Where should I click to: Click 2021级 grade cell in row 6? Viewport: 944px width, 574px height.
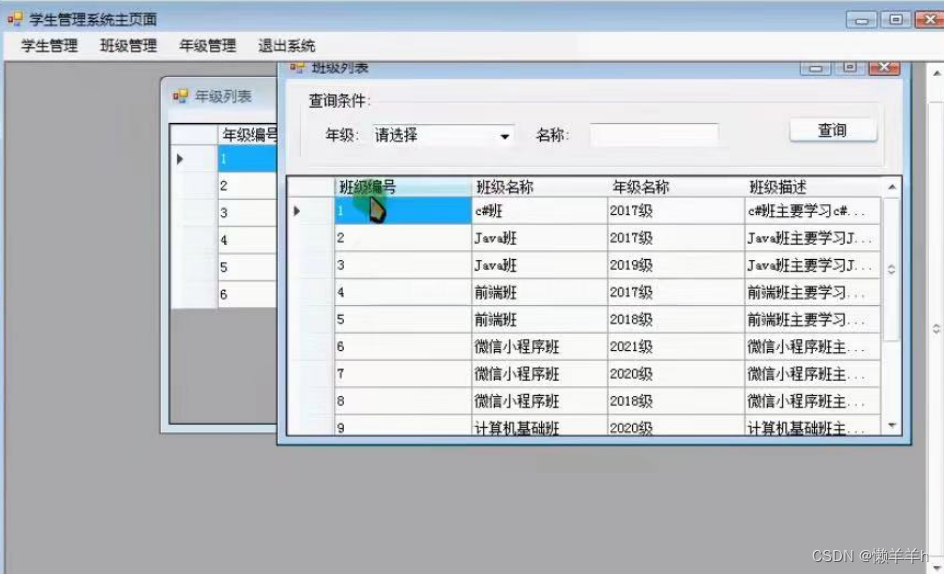[676, 346]
